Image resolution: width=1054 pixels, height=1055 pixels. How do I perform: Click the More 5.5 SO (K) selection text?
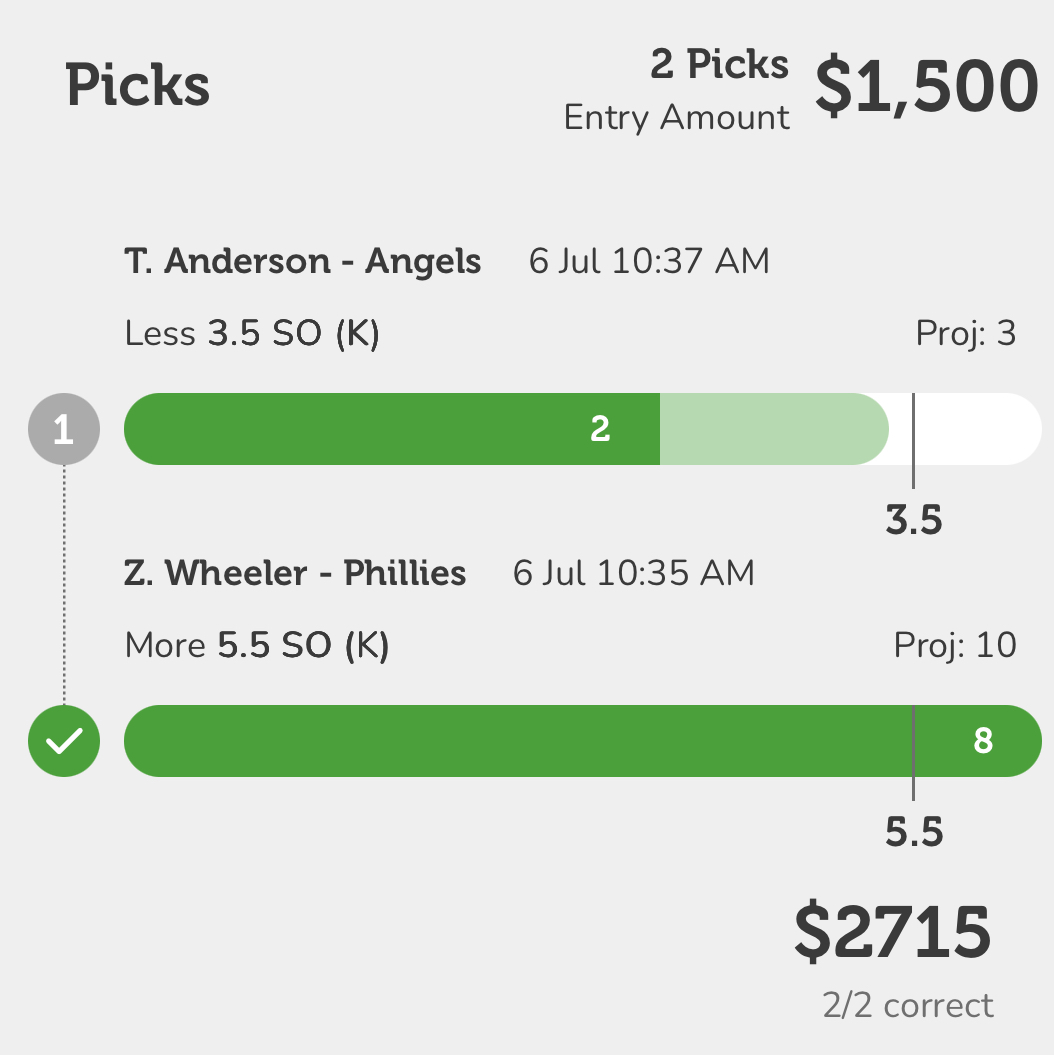point(257,646)
